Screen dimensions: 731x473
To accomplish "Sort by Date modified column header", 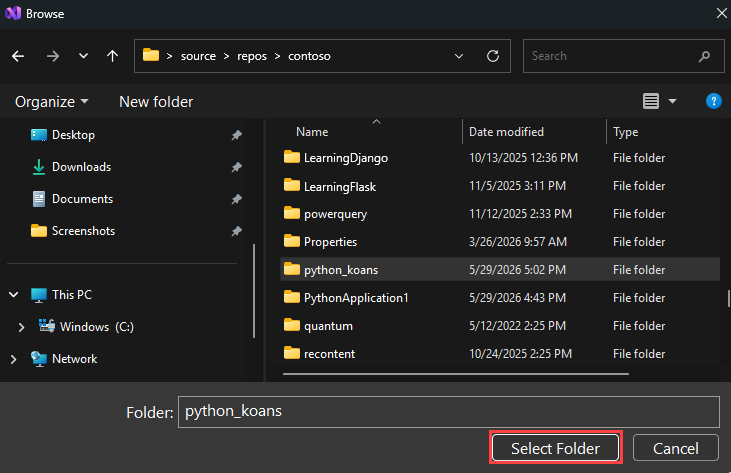I will 506,132.
